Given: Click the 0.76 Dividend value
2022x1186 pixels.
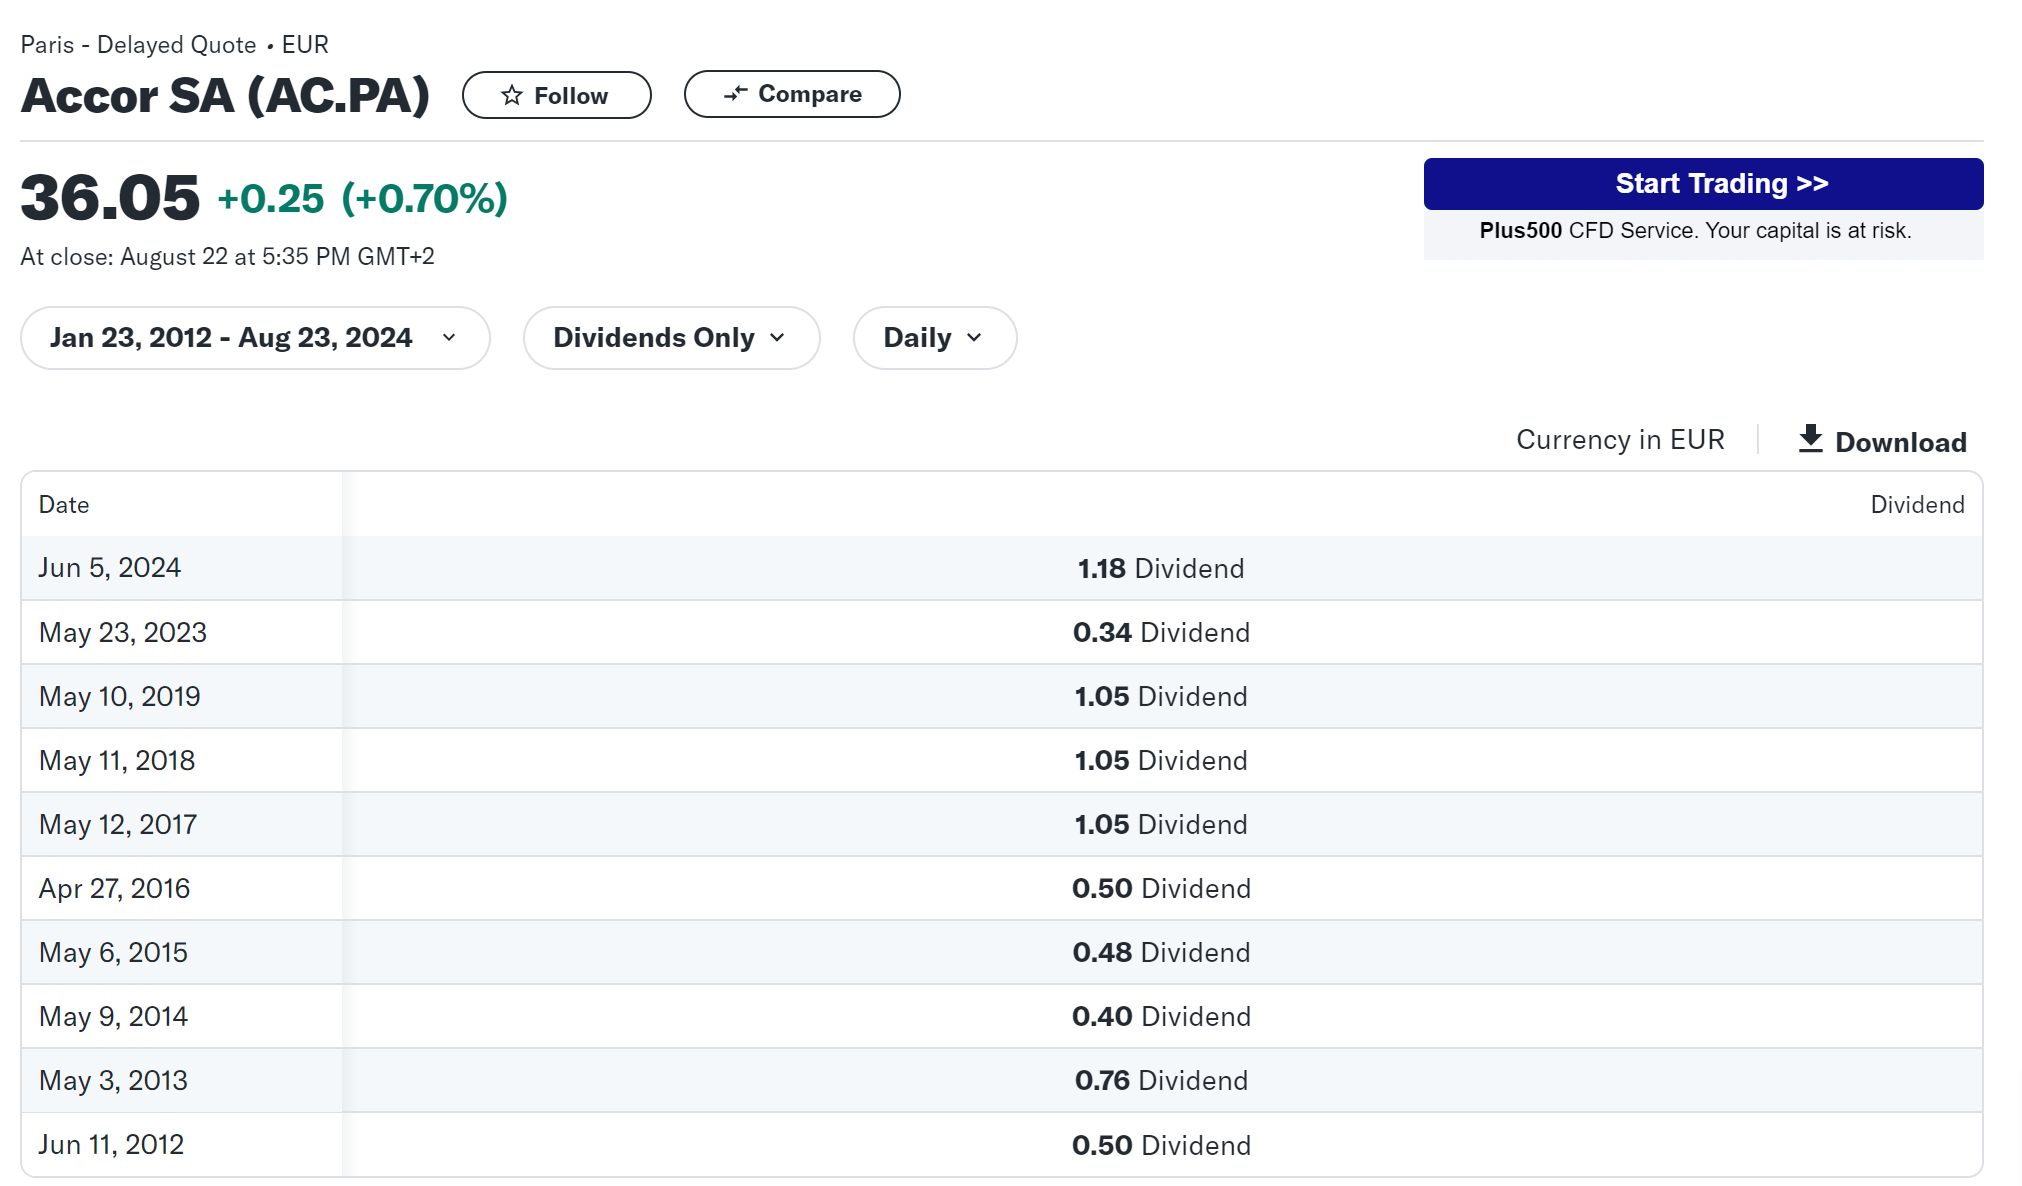Looking at the screenshot, I should coord(1161,1081).
